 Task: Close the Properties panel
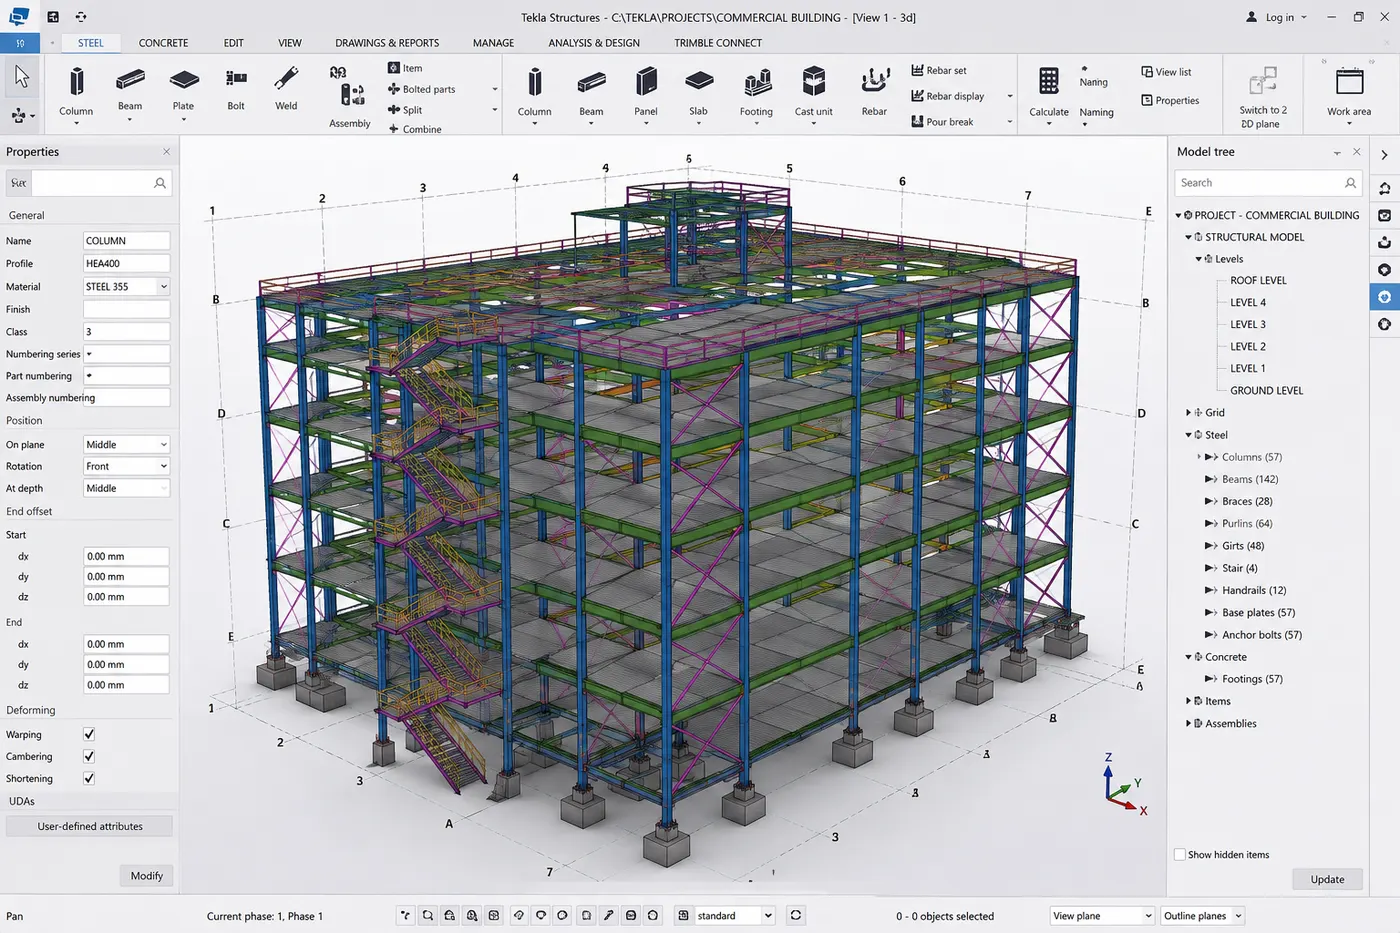(166, 152)
